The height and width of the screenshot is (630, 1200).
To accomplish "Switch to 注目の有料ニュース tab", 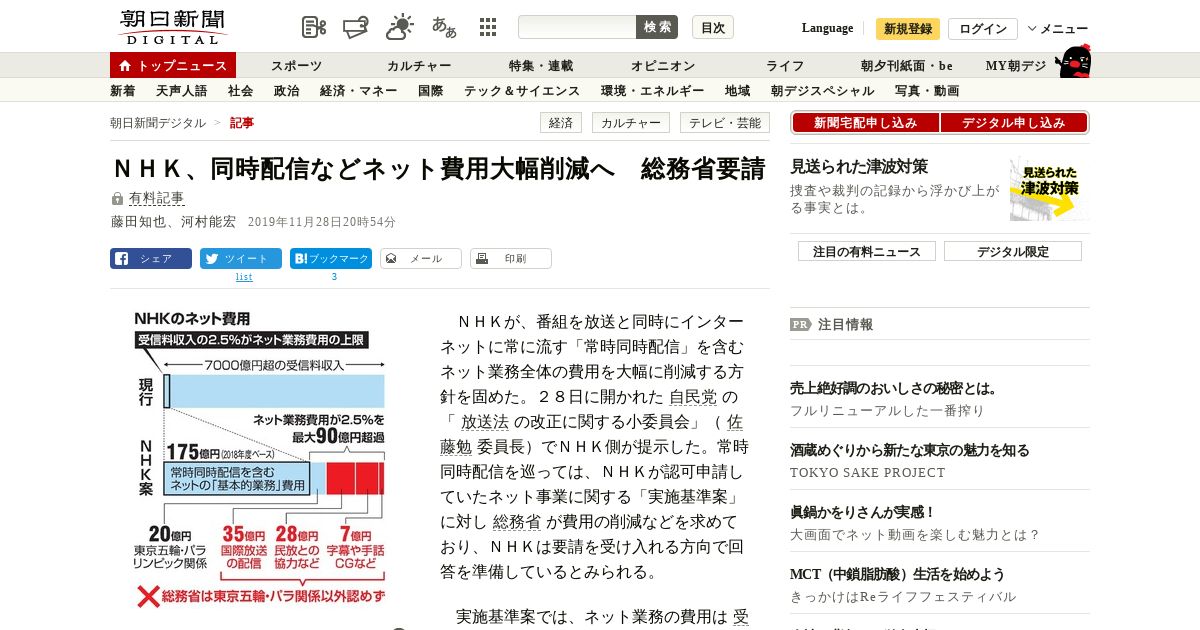I will pyautogui.click(x=867, y=251).
